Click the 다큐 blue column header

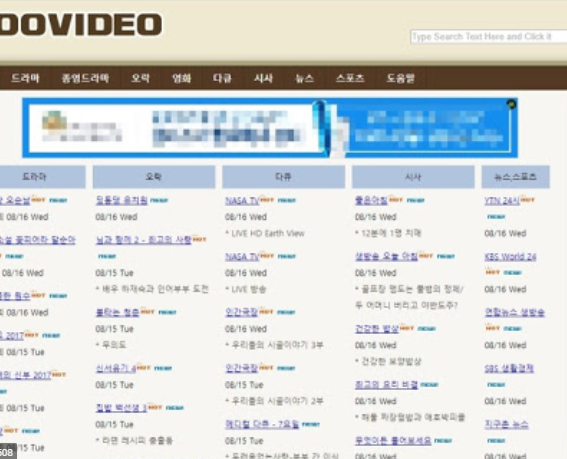pos(284,177)
